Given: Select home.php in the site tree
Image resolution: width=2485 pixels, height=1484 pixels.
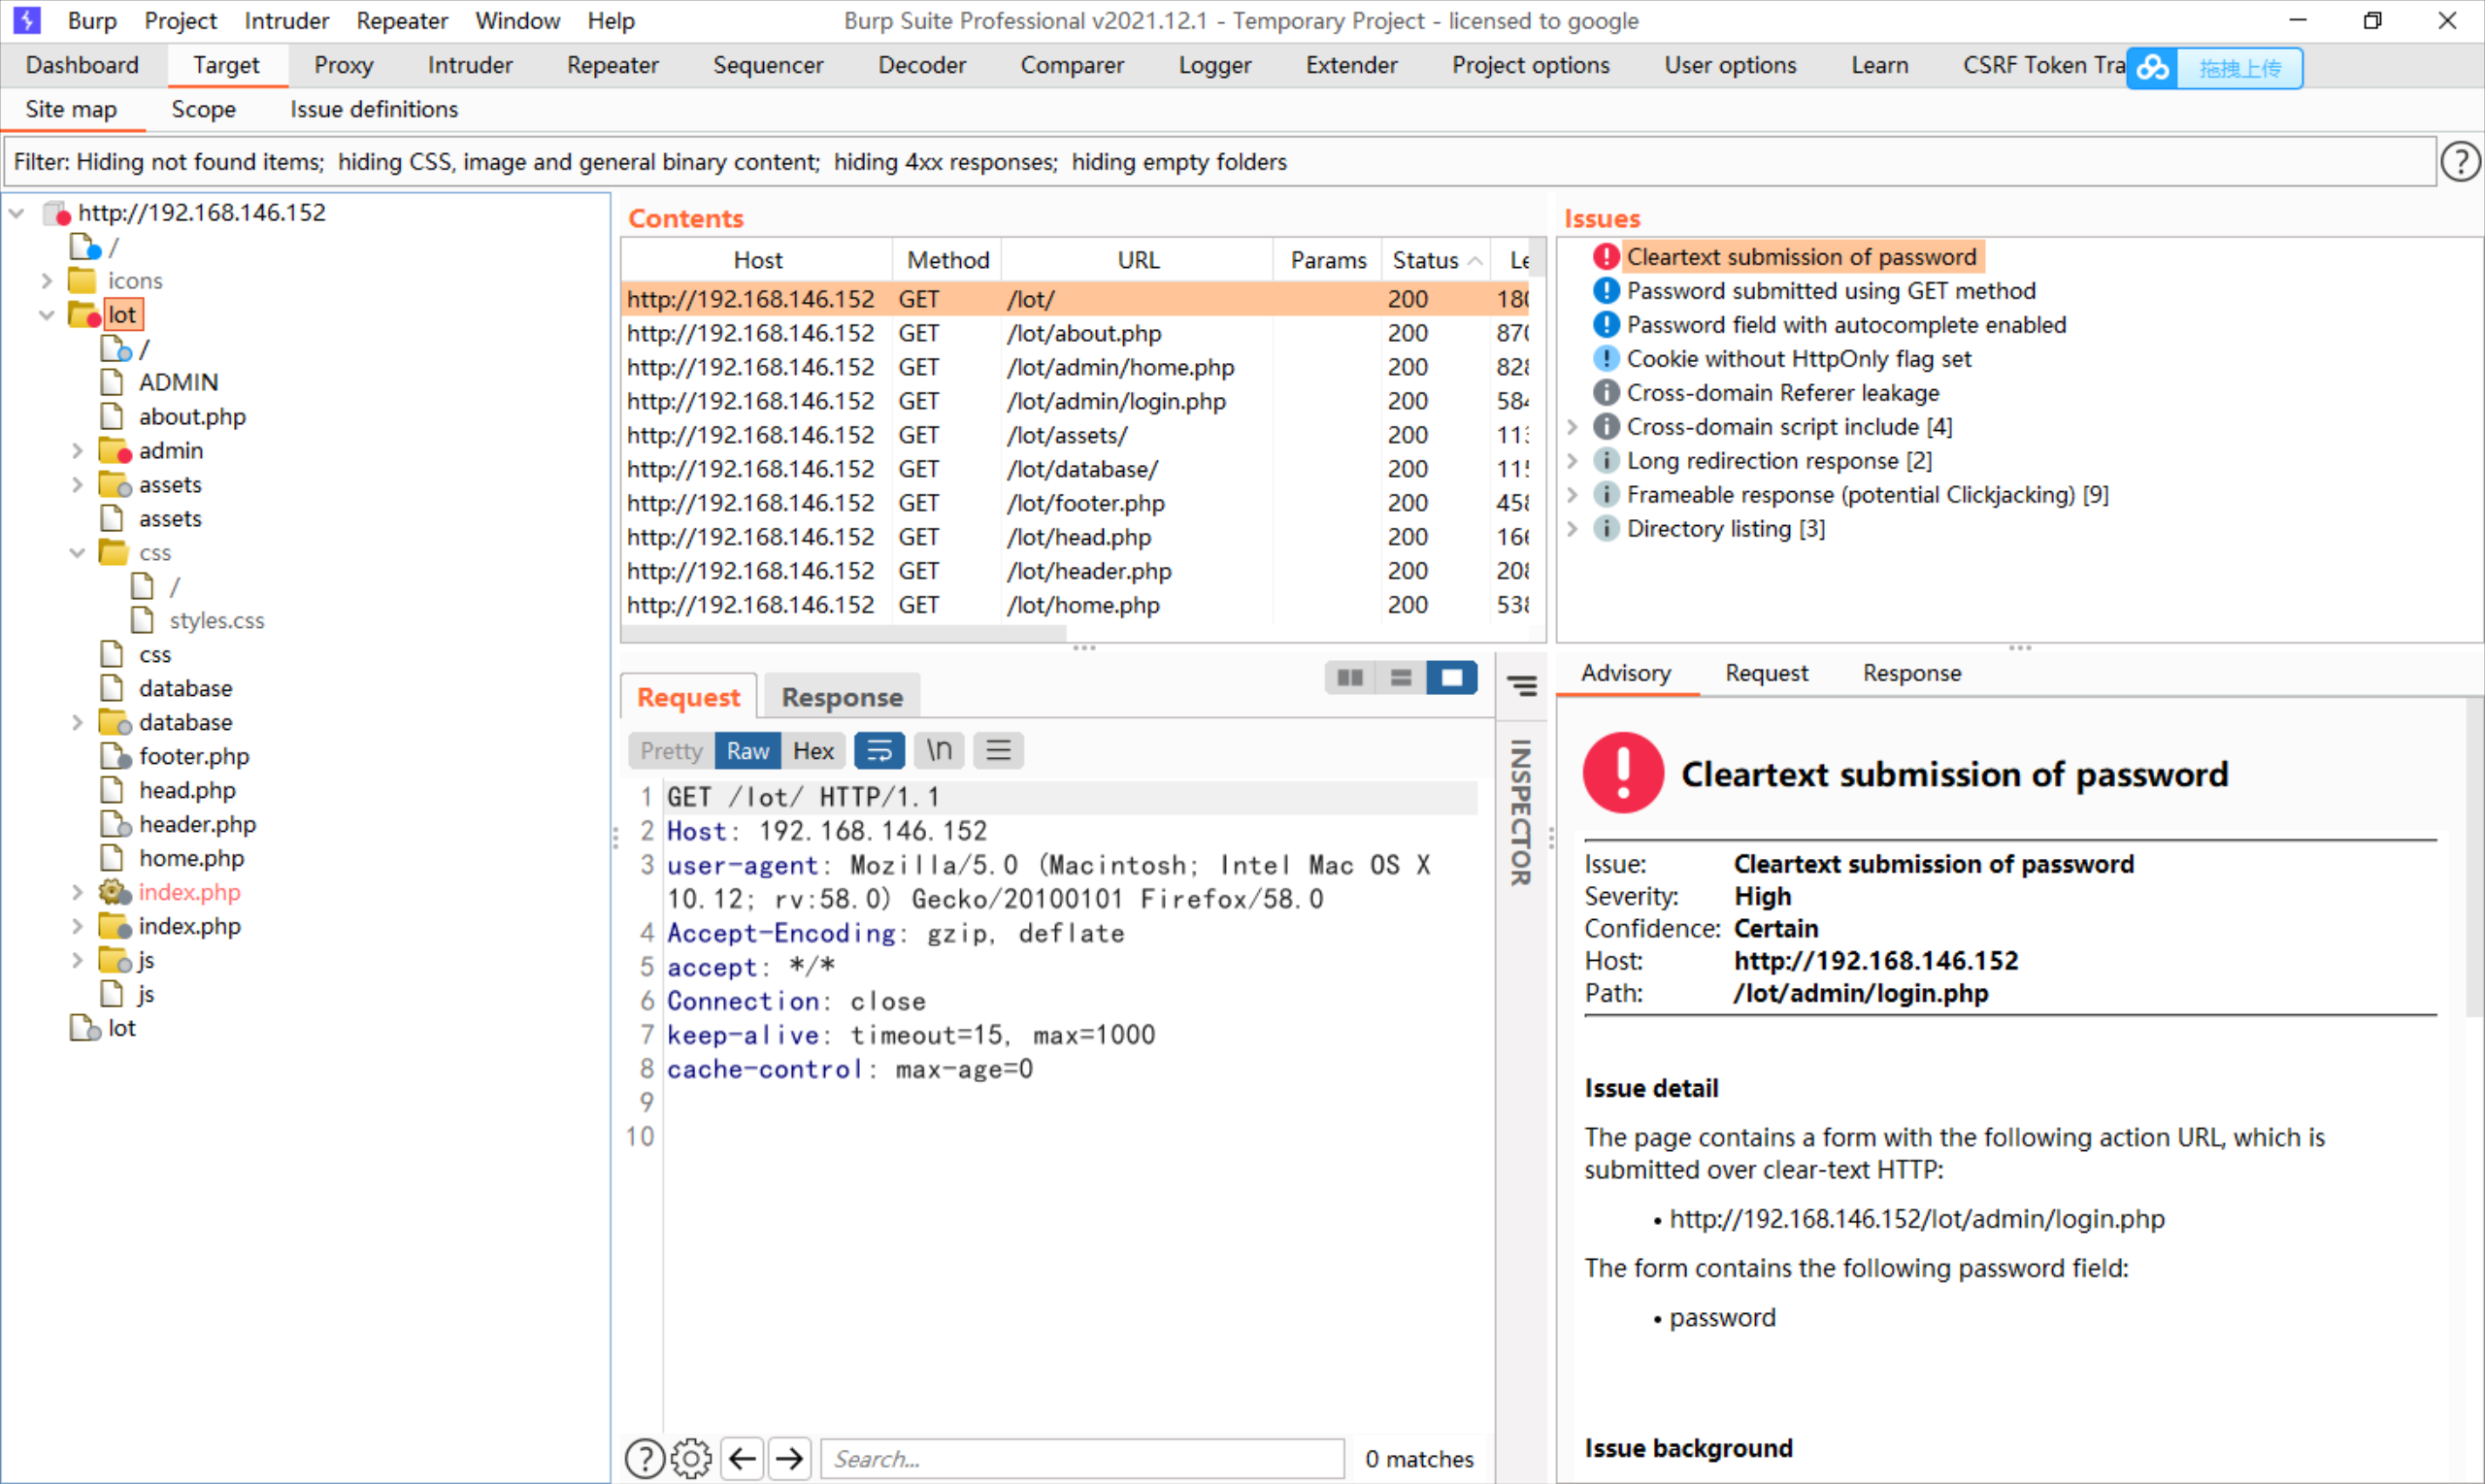Looking at the screenshot, I should [191, 858].
